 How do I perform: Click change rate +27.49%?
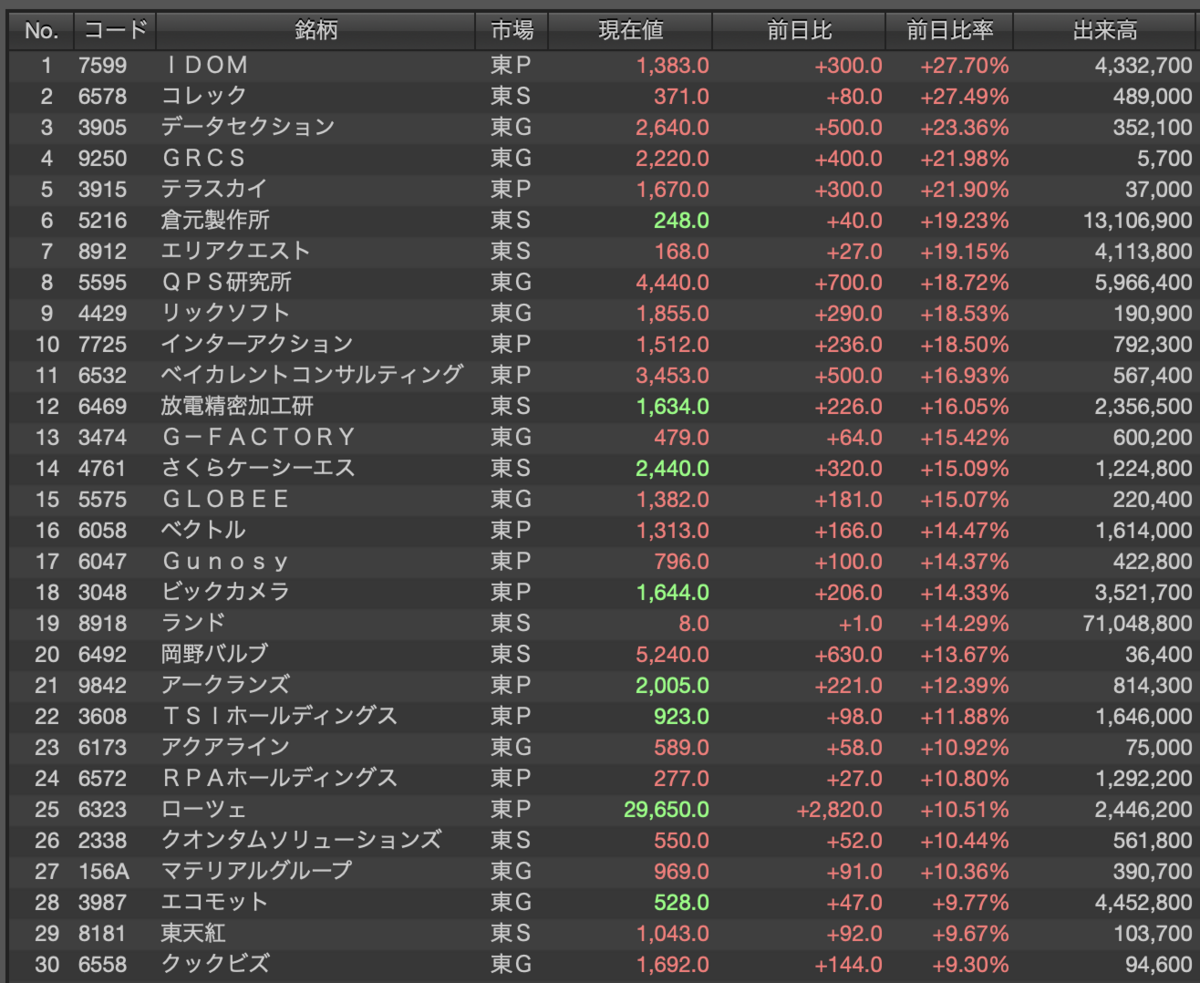[x=965, y=96]
